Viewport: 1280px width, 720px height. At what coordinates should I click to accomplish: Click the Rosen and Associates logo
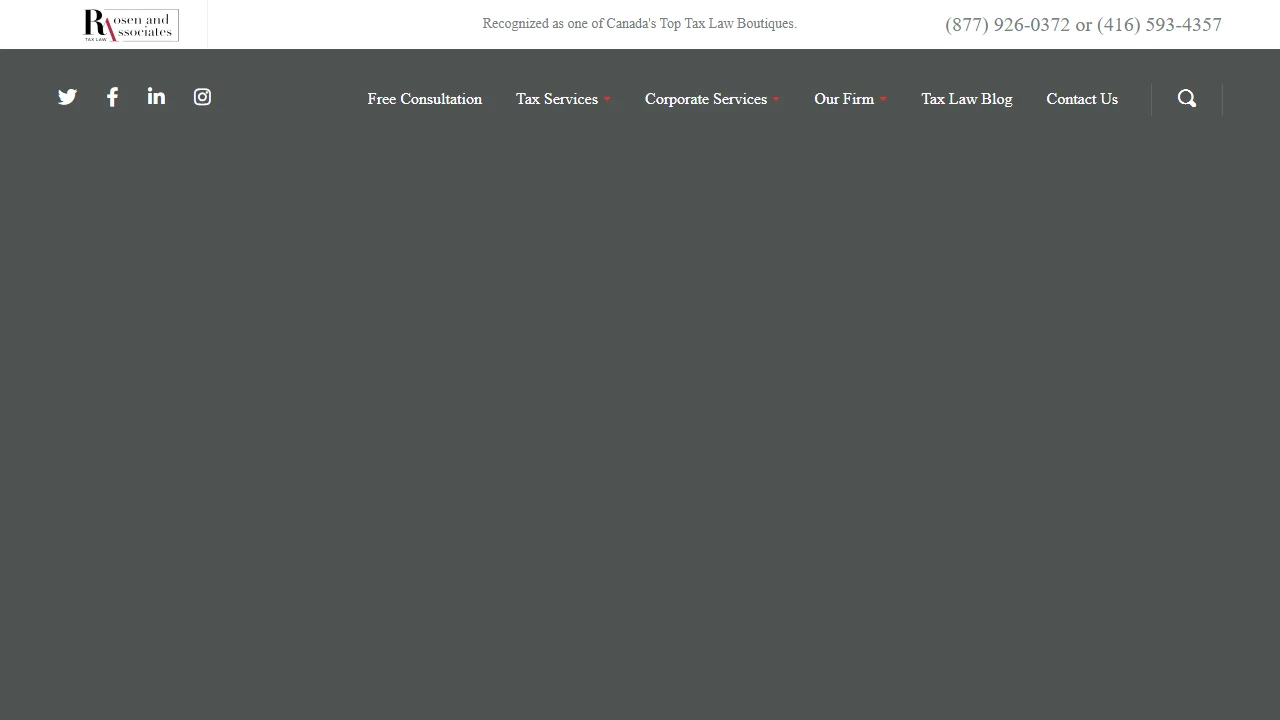(x=131, y=25)
